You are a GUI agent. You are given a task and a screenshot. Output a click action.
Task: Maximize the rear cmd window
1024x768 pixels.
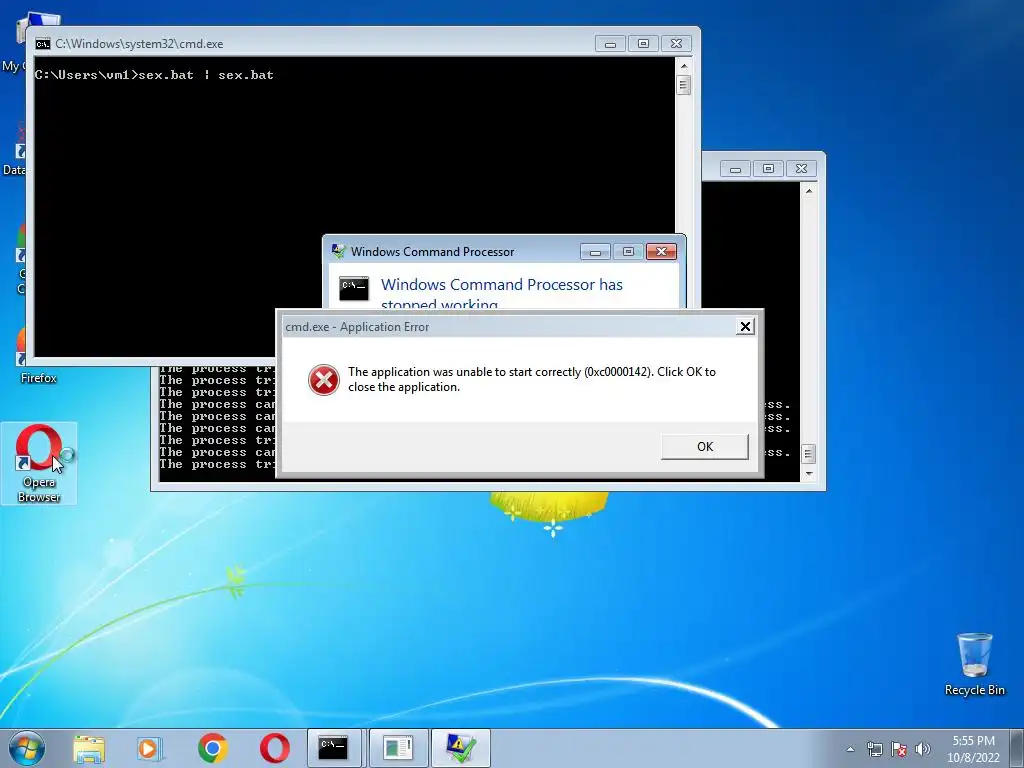click(769, 169)
